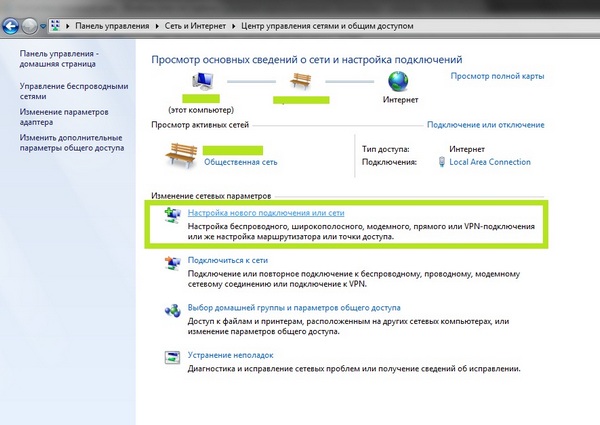
Task: Click the bench network icon in map
Action: [x=301, y=81]
